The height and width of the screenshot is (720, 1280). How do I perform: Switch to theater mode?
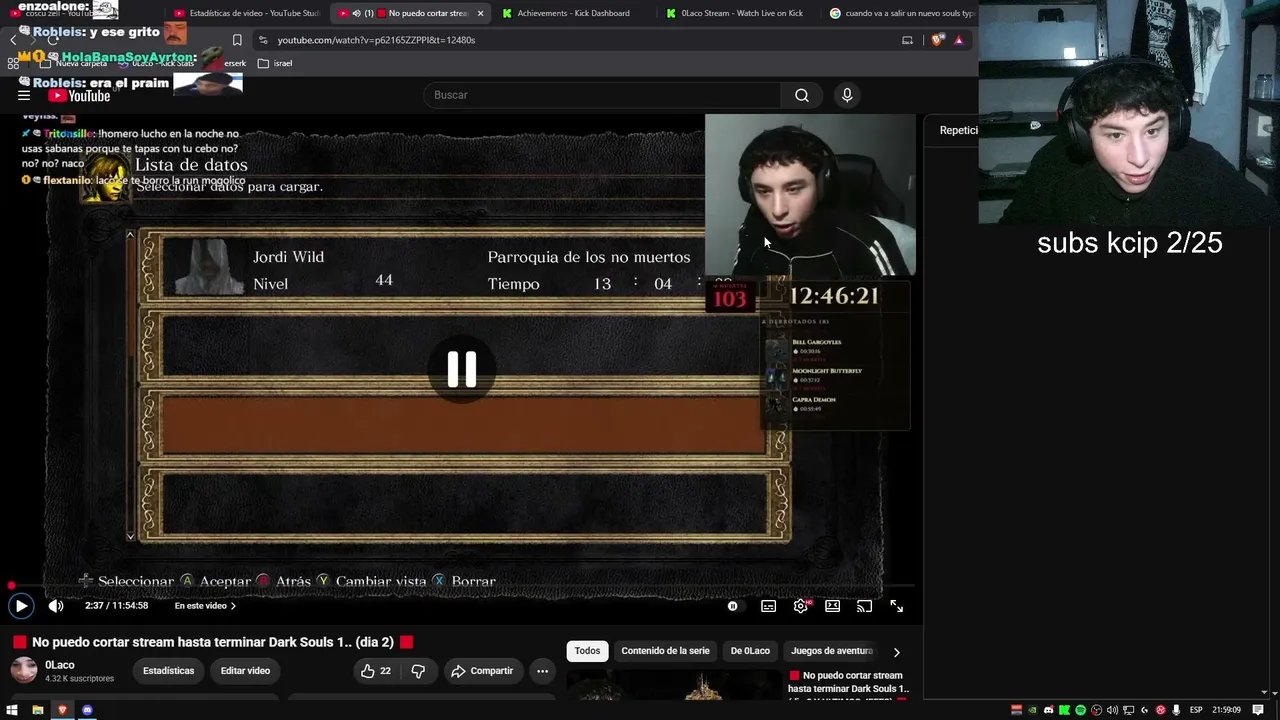coord(832,606)
